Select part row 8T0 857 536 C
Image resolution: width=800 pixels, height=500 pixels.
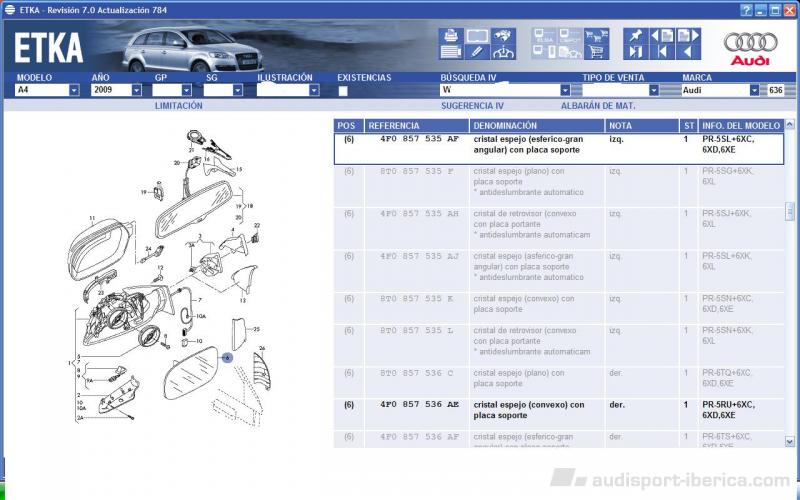(x=559, y=383)
